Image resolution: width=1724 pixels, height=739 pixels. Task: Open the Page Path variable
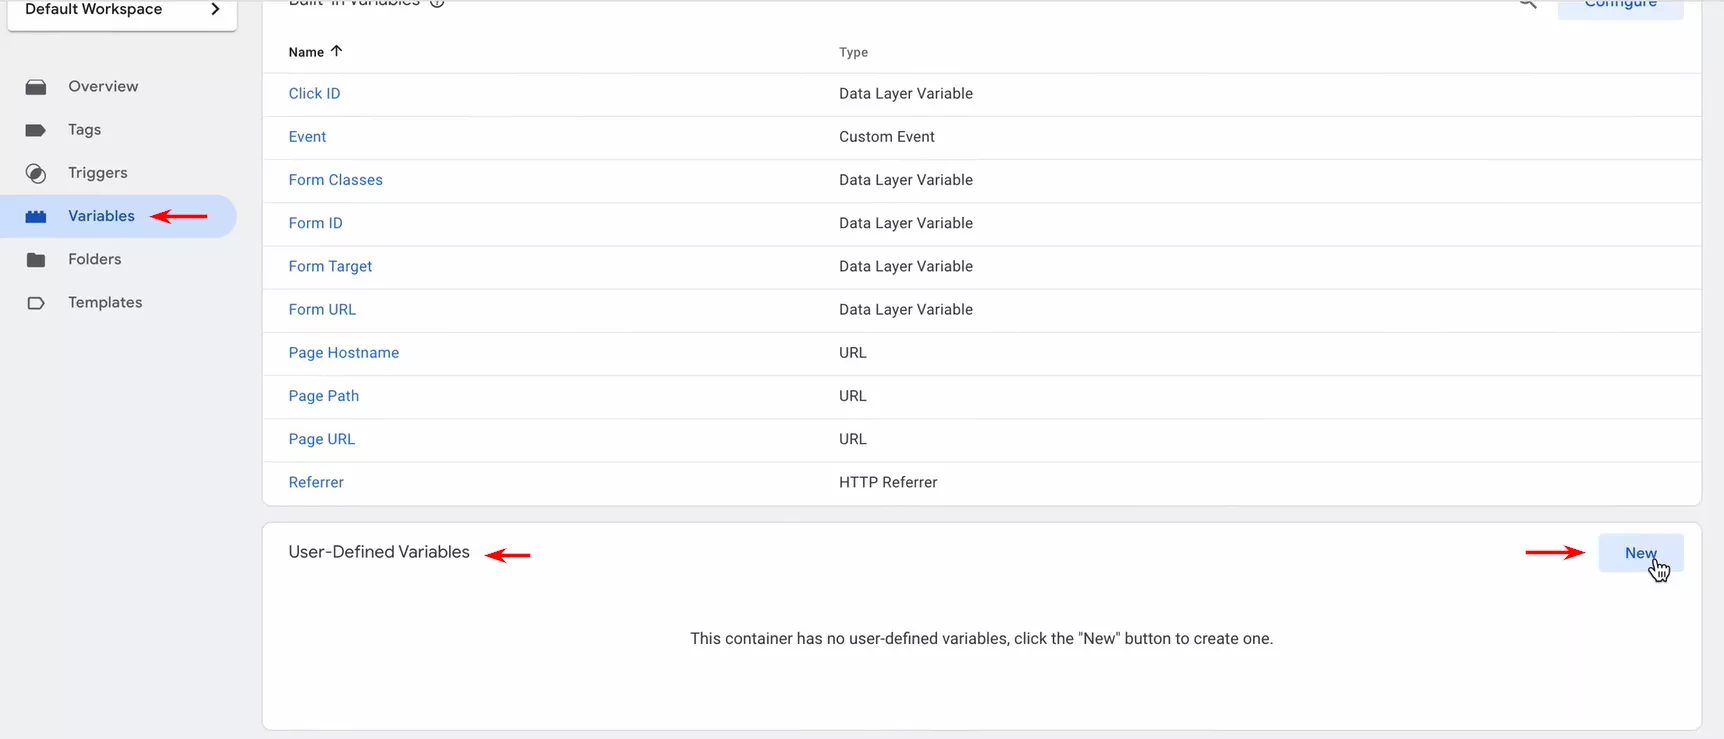323,396
